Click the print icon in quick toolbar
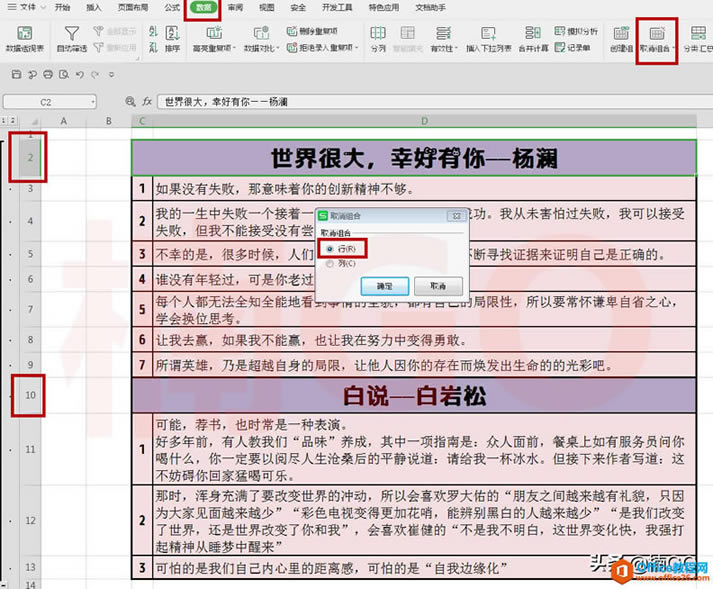 pos(48,75)
